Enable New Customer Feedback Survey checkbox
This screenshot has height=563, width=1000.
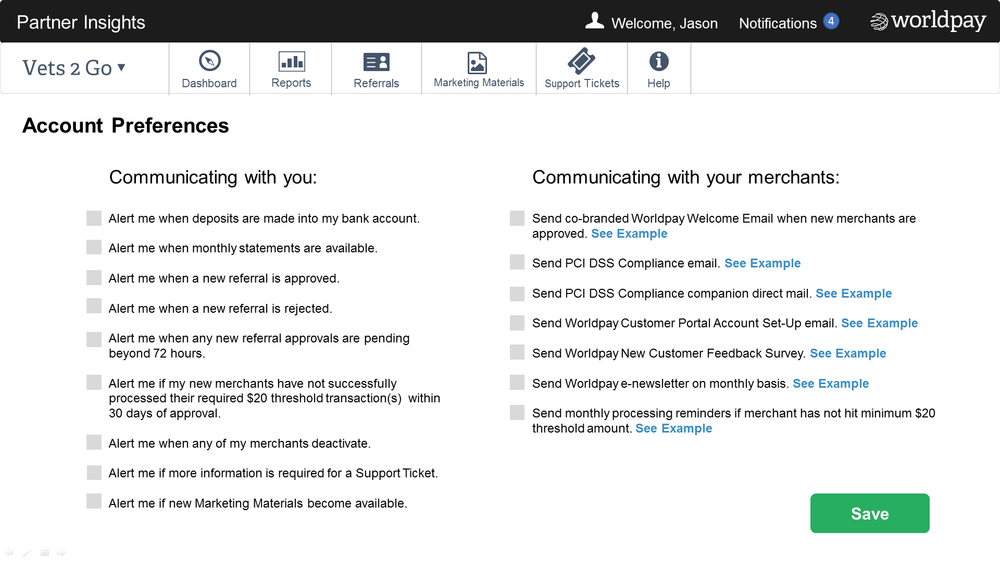click(517, 353)
